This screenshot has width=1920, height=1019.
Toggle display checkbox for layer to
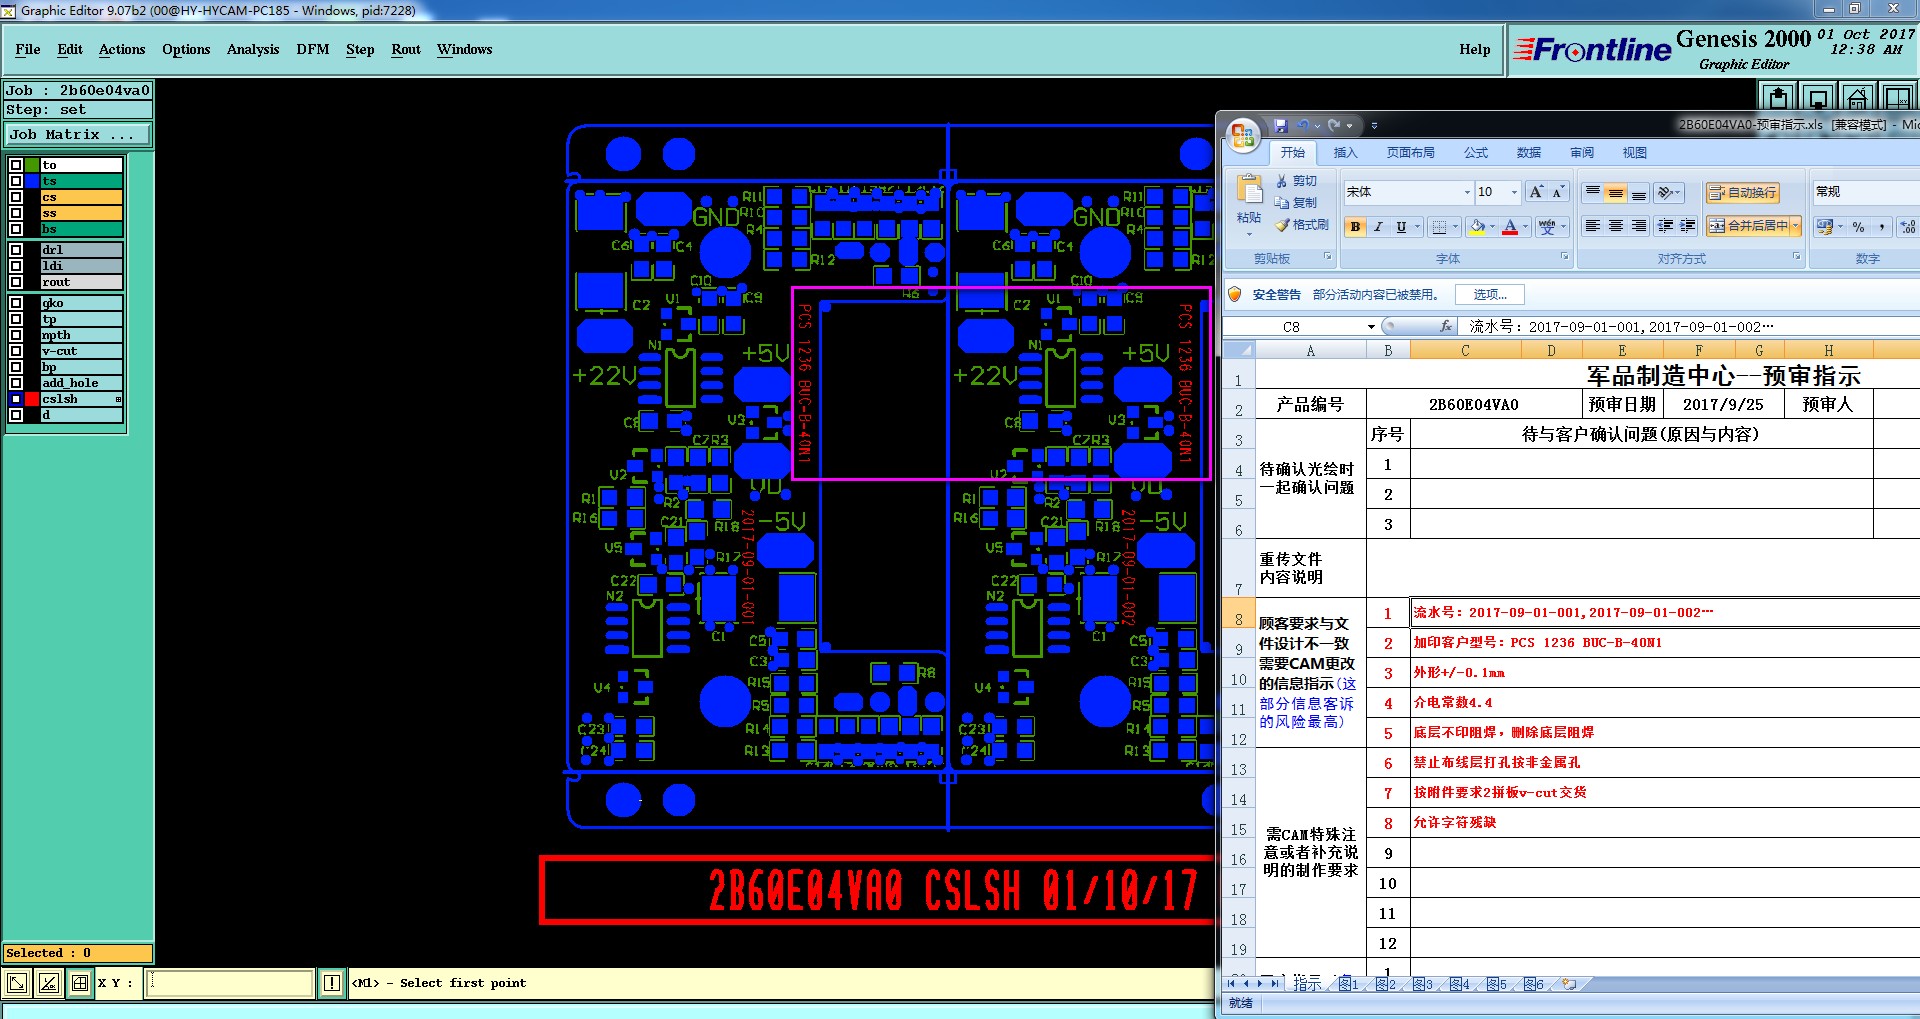(x=16, y=165)
